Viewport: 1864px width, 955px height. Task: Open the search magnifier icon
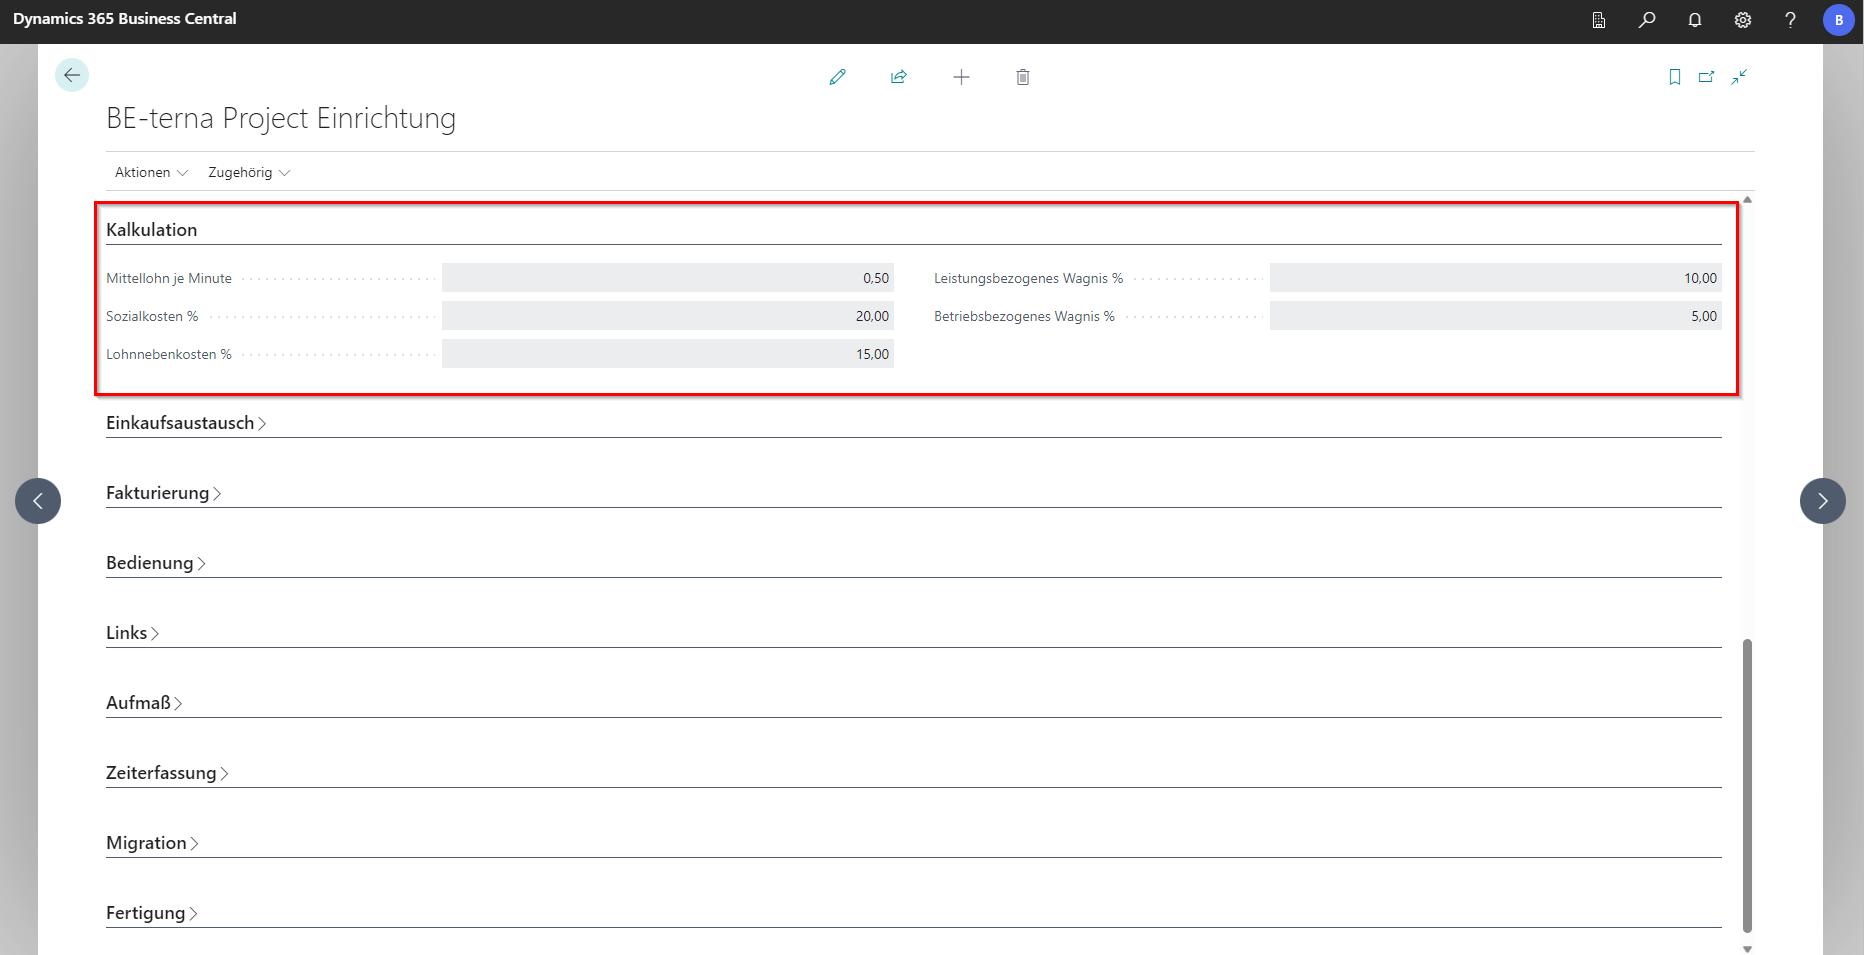pos(1646,20)
